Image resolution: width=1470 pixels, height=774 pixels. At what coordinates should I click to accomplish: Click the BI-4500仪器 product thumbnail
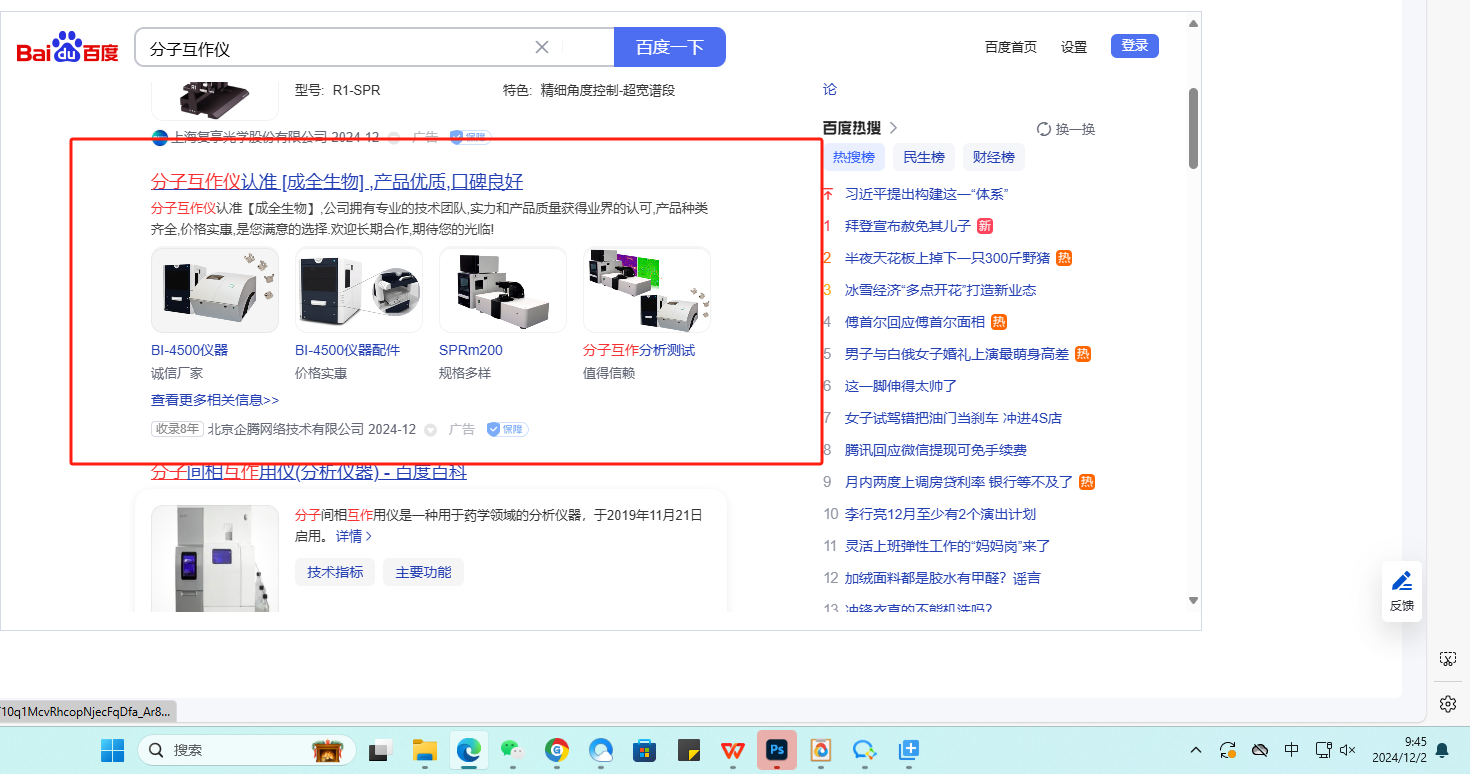[x=215, y=290]
